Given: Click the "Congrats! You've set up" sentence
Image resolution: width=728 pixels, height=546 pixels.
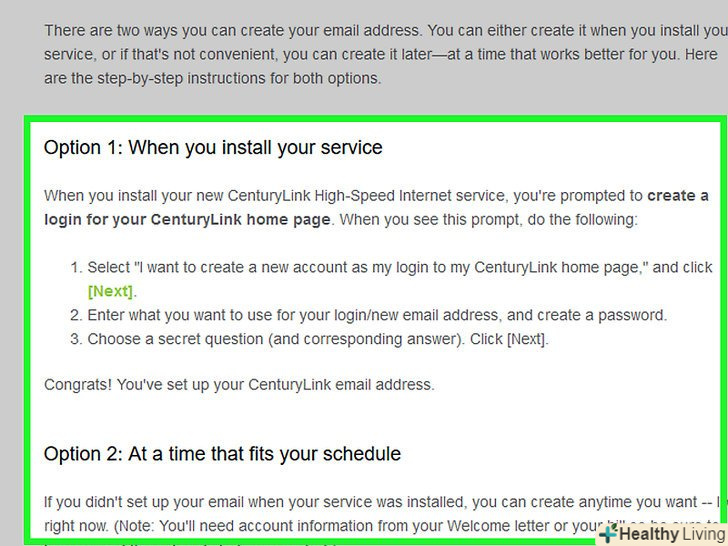Looking at the screenshot, I should tap(239, 384).
